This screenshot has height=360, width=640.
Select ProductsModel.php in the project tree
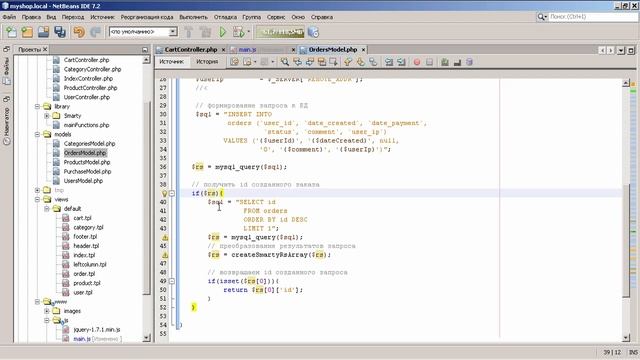[x=87, y=162]
